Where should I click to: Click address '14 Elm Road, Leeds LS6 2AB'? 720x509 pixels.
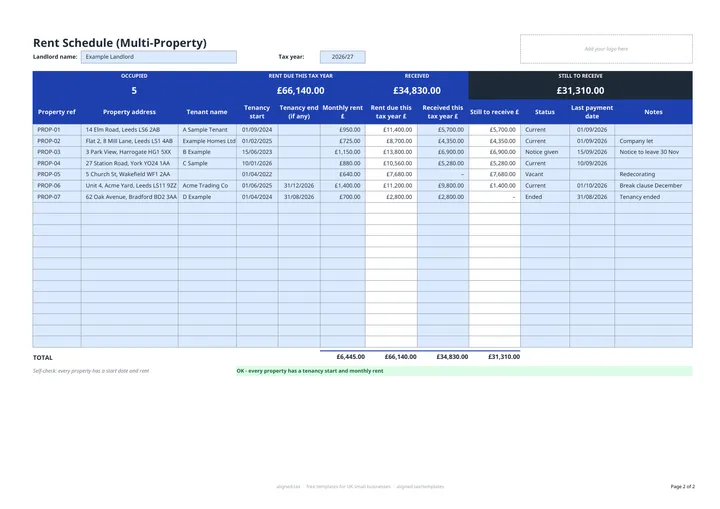[129, 130]
